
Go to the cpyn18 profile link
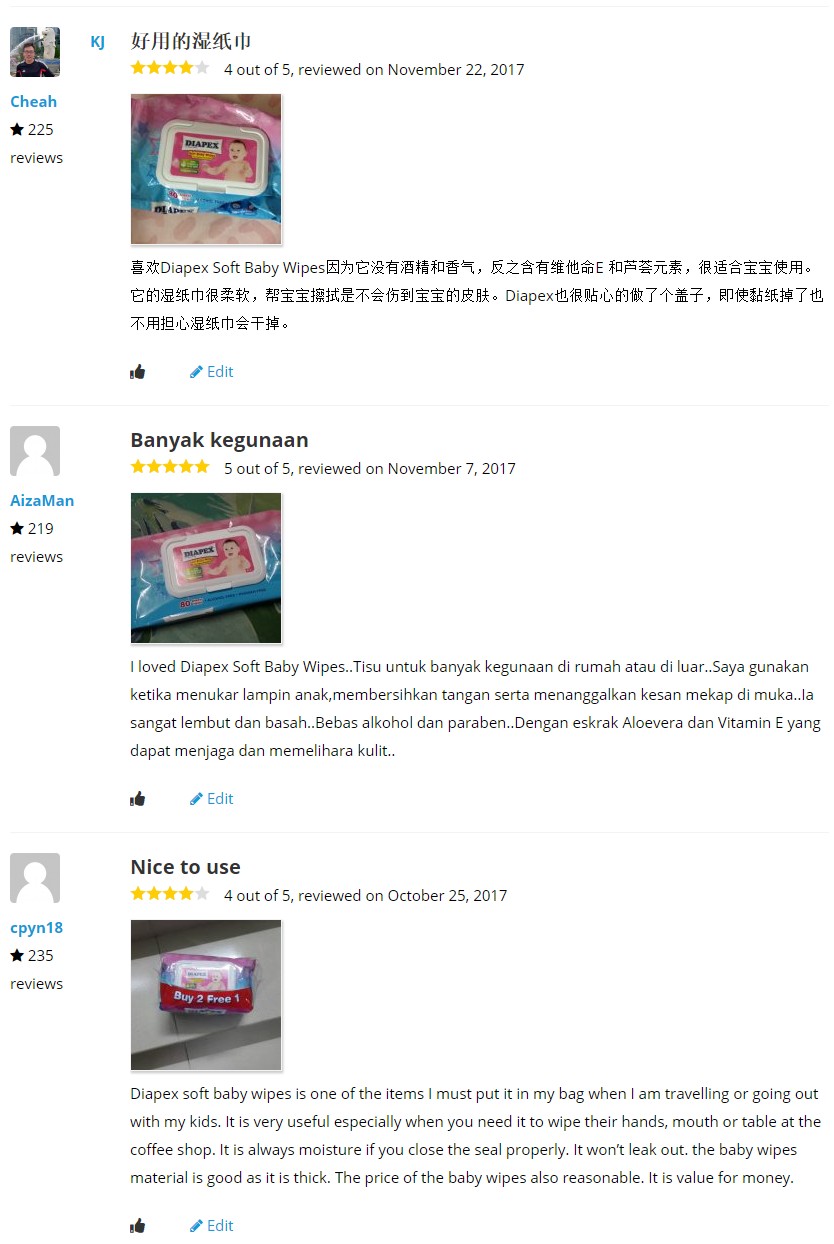click(x=36, y=927)
